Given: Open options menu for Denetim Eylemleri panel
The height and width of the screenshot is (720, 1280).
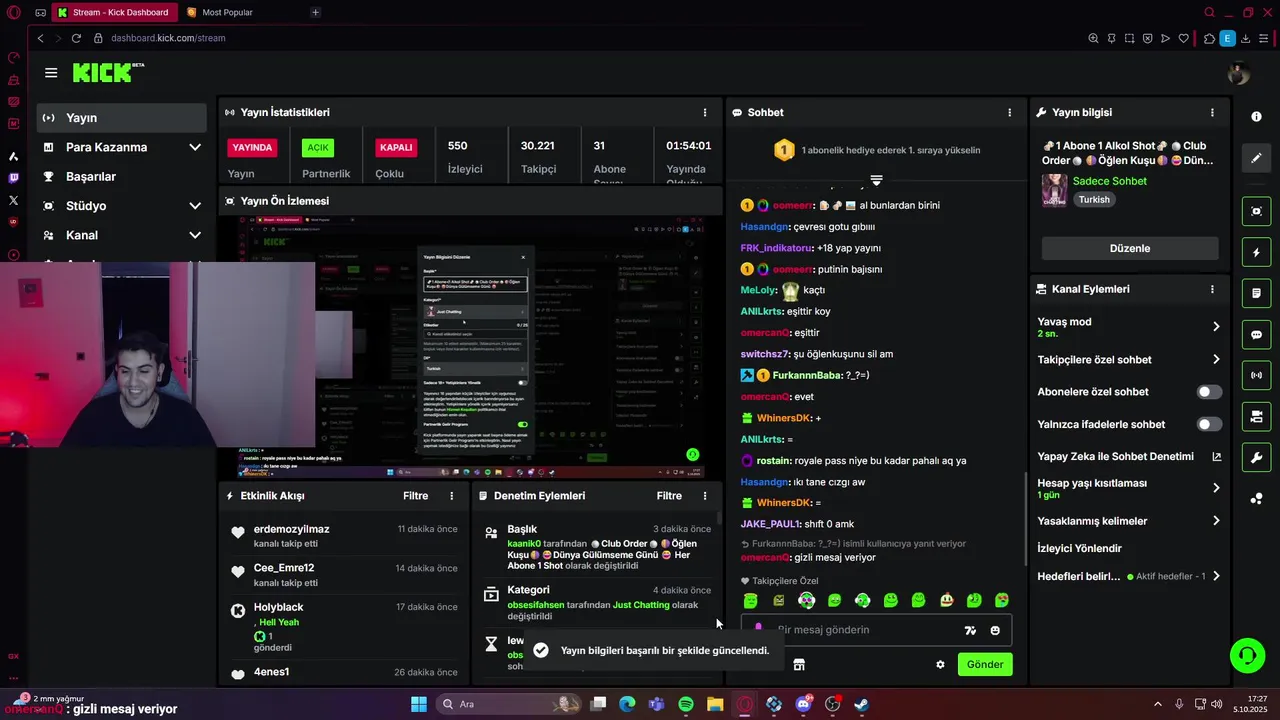Looking at the screenshot, I should click(705, 496).
